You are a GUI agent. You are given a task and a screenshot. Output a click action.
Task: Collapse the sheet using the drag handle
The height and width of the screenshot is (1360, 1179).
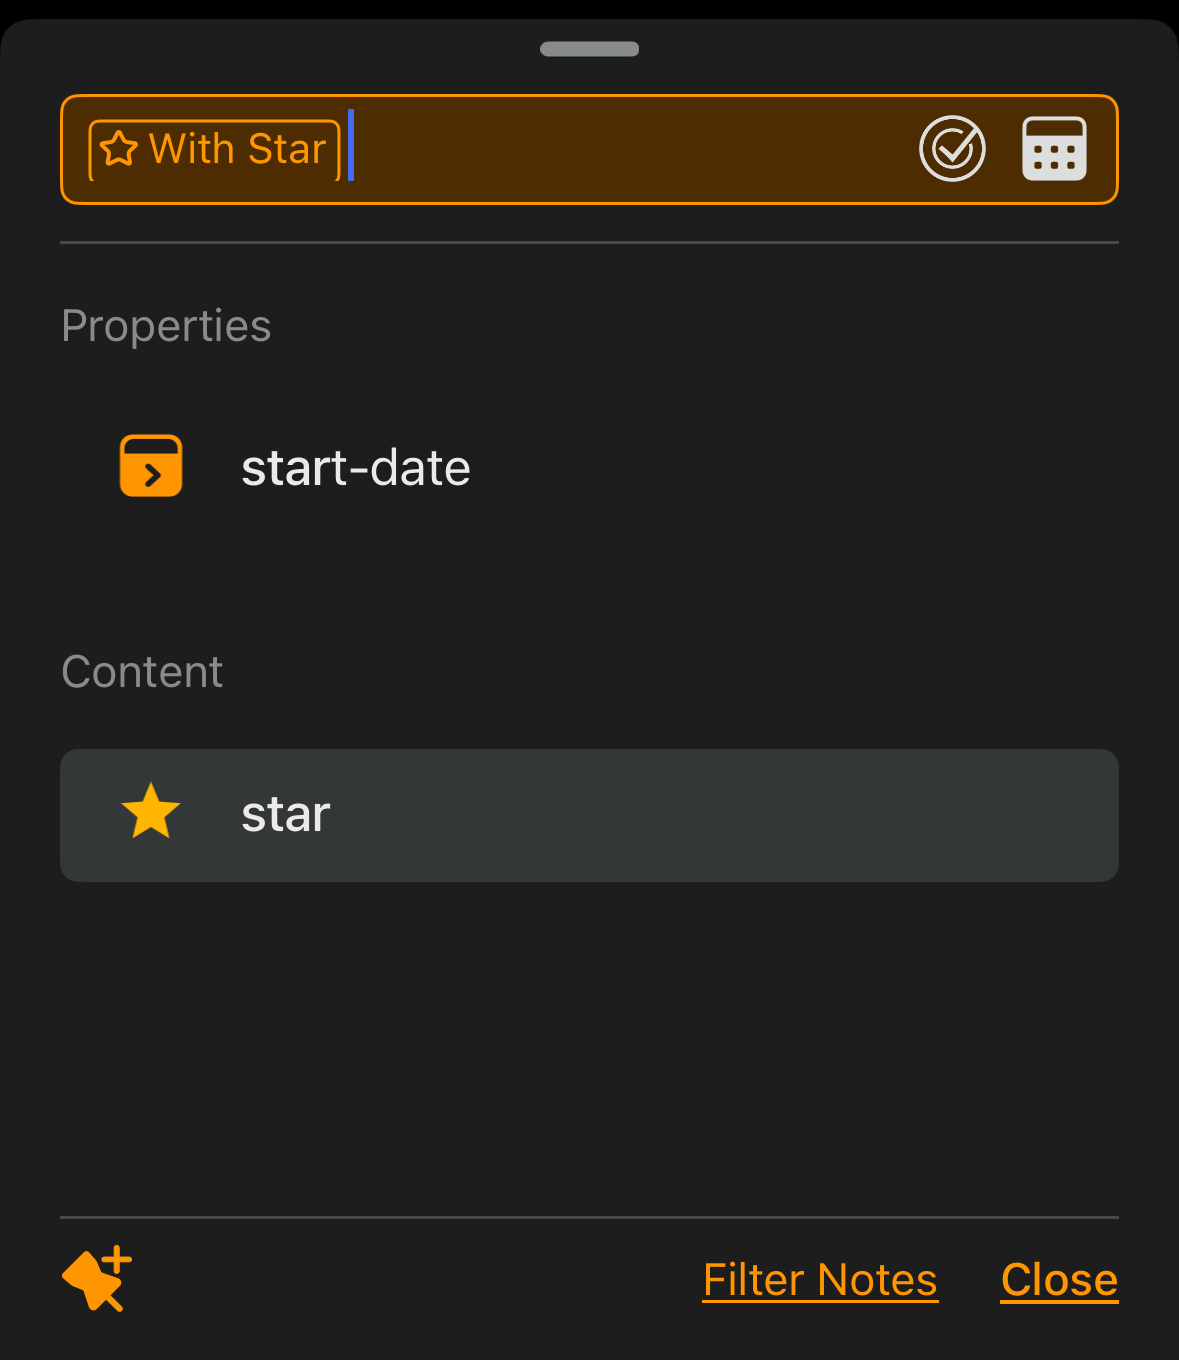[x=589, y=48]
